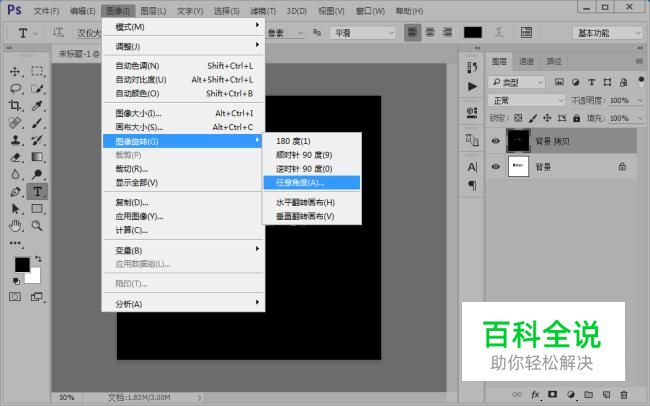Open layer style fx menu
Screen dimensions: 650x406
click(535, 394)
